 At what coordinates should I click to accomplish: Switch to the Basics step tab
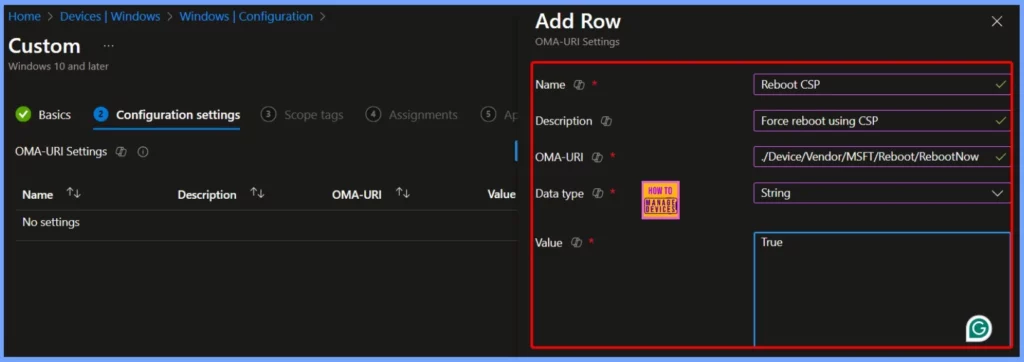coord(44,115)
